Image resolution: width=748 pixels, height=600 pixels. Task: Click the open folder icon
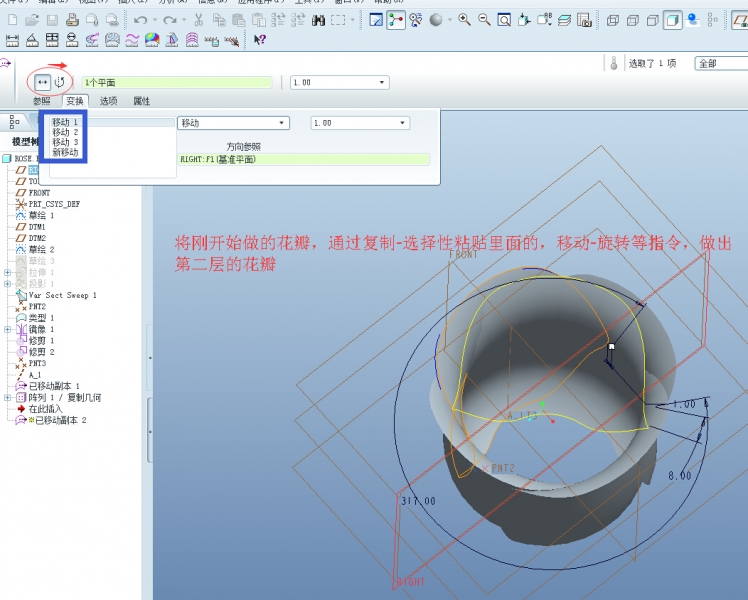tap(32, 20)
